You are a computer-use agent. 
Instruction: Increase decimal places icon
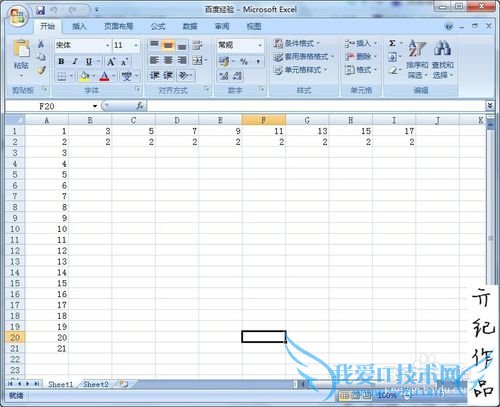224,76
